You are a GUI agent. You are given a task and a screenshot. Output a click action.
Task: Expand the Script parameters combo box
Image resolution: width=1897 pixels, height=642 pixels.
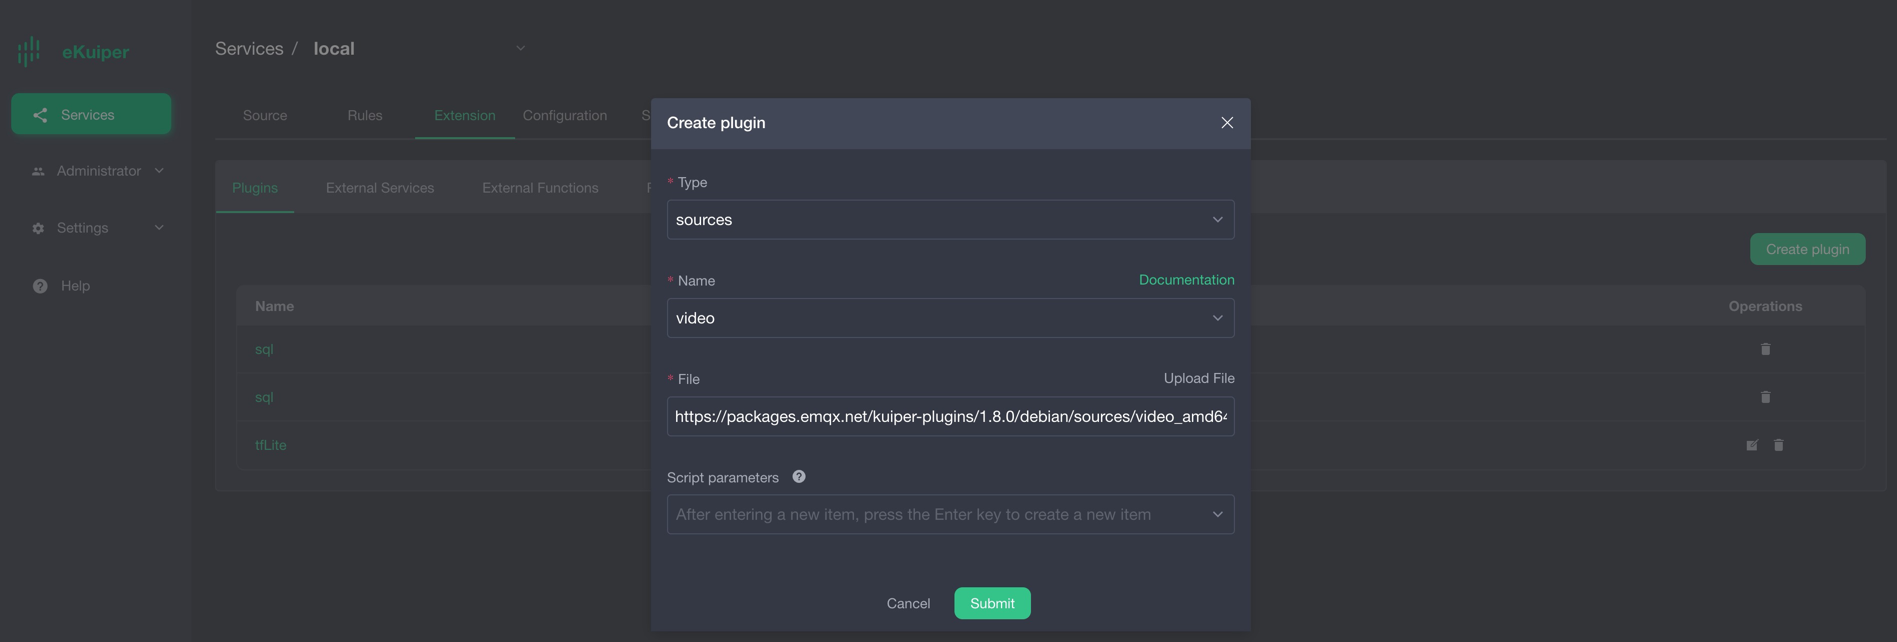tap(950, 514)
